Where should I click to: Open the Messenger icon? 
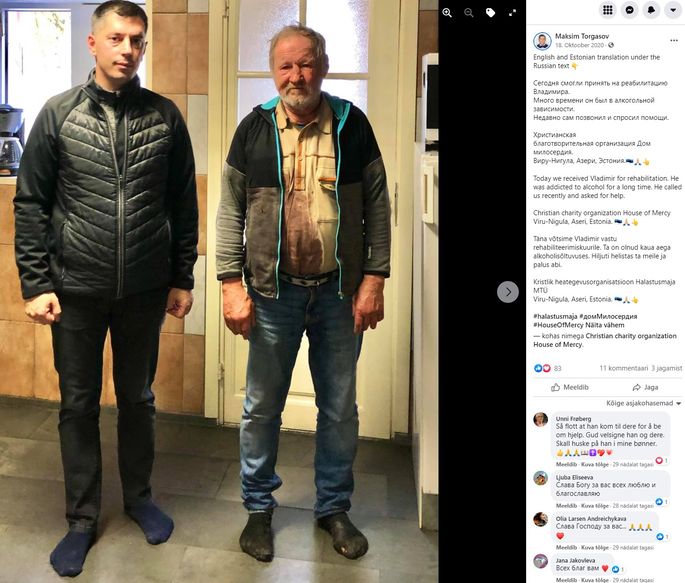(x=630, y=10)
